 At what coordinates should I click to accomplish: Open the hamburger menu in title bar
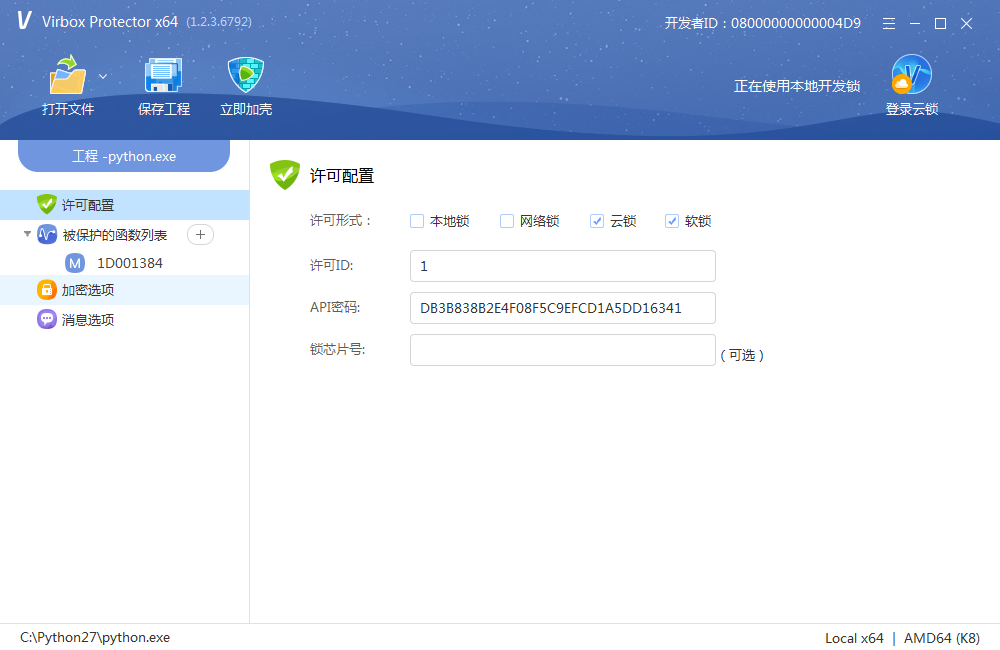(888, 24)
